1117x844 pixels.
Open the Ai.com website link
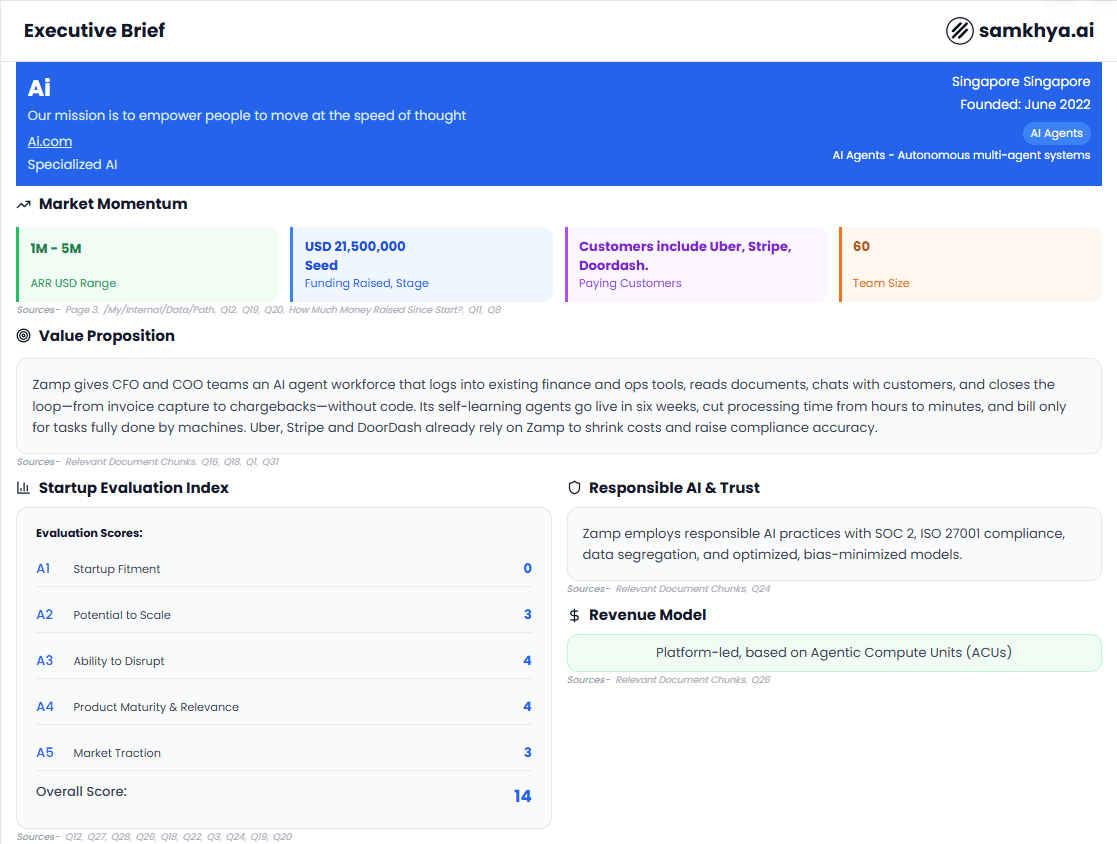click(x=50, y=141)
